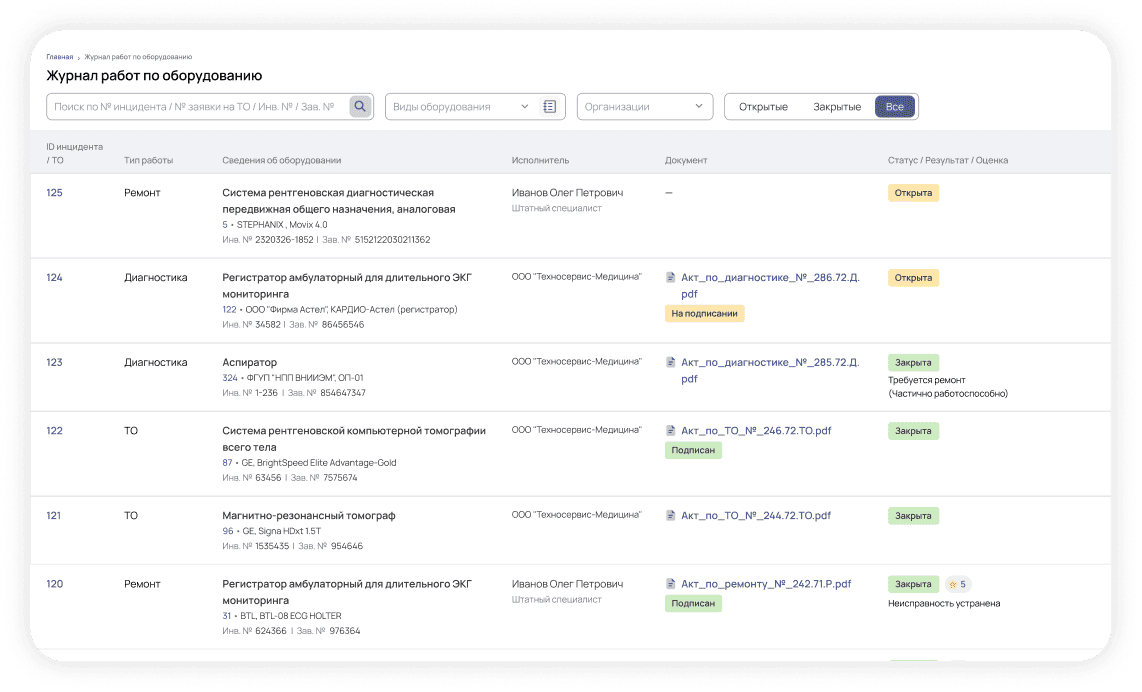Go to Главная in breadcrumbs
This screenshot has width=1142, height=692.
tap(60, 57)
